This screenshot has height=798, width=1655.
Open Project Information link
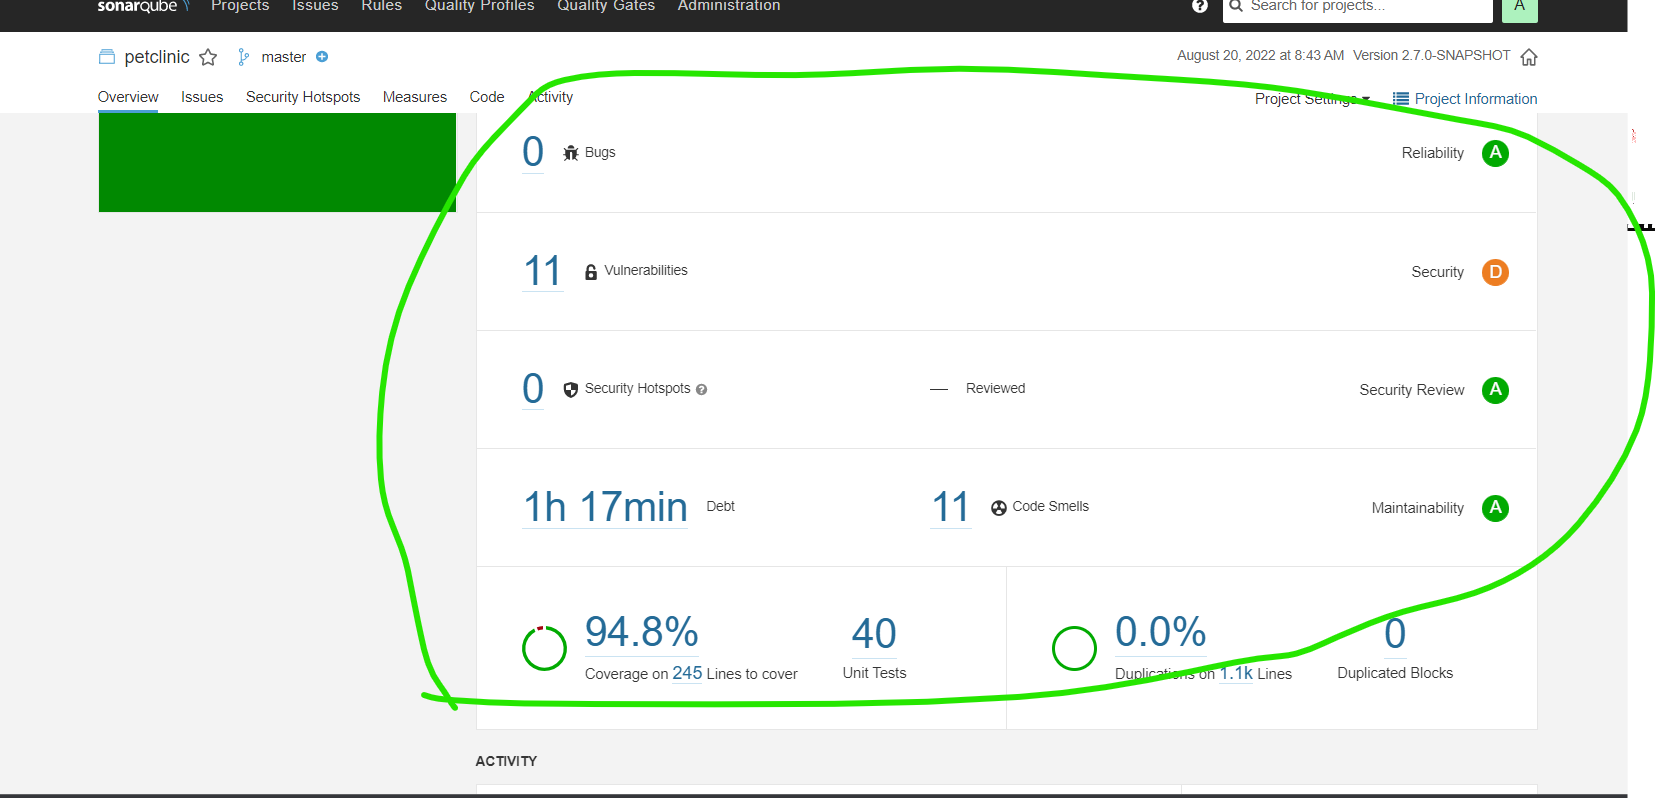click(1465, 99)
